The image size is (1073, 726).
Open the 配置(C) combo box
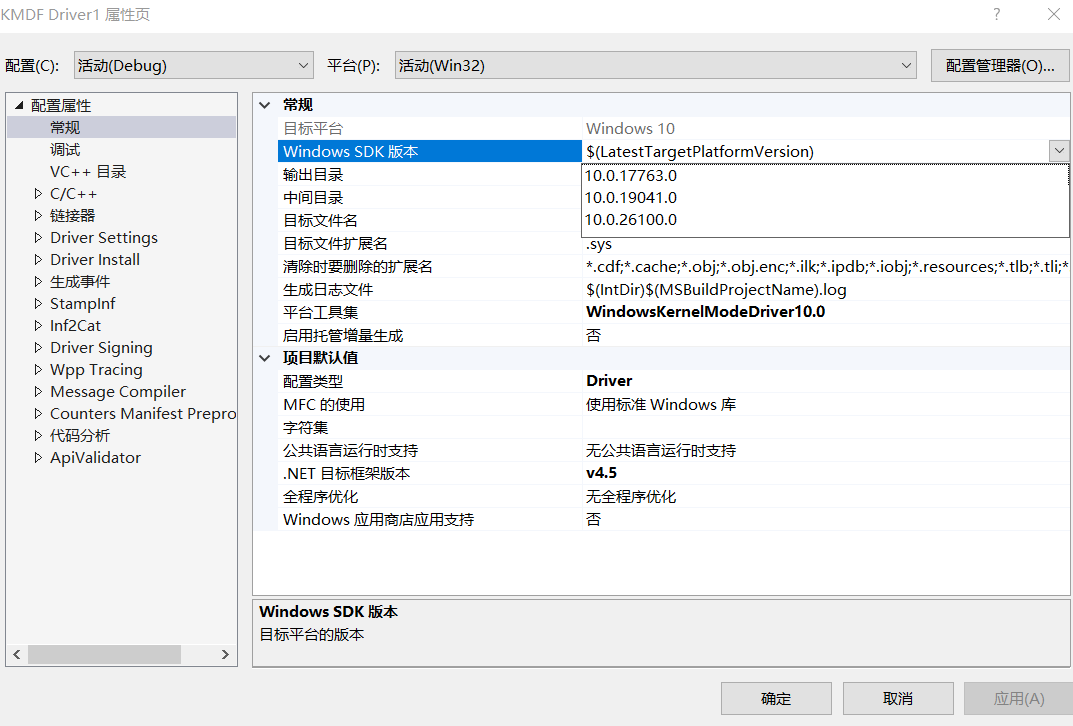point(194,66)
